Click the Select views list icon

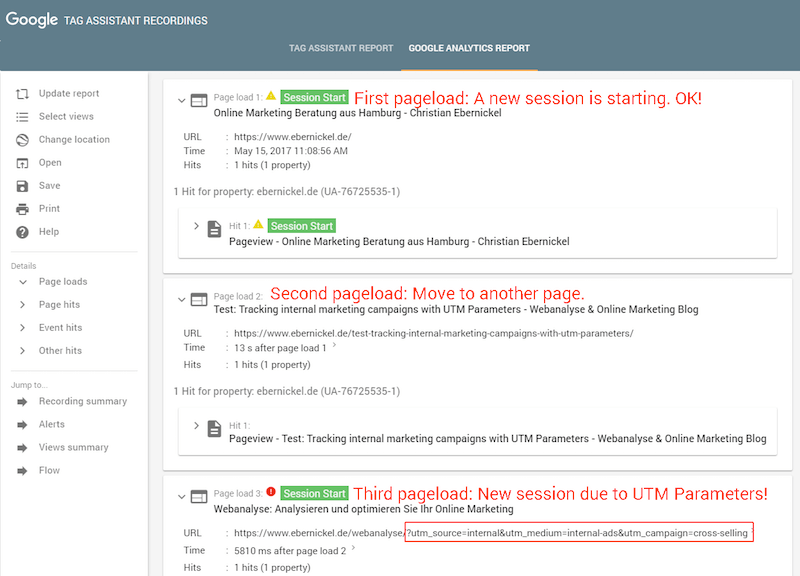pyautogui.click(x=22, y=117)
